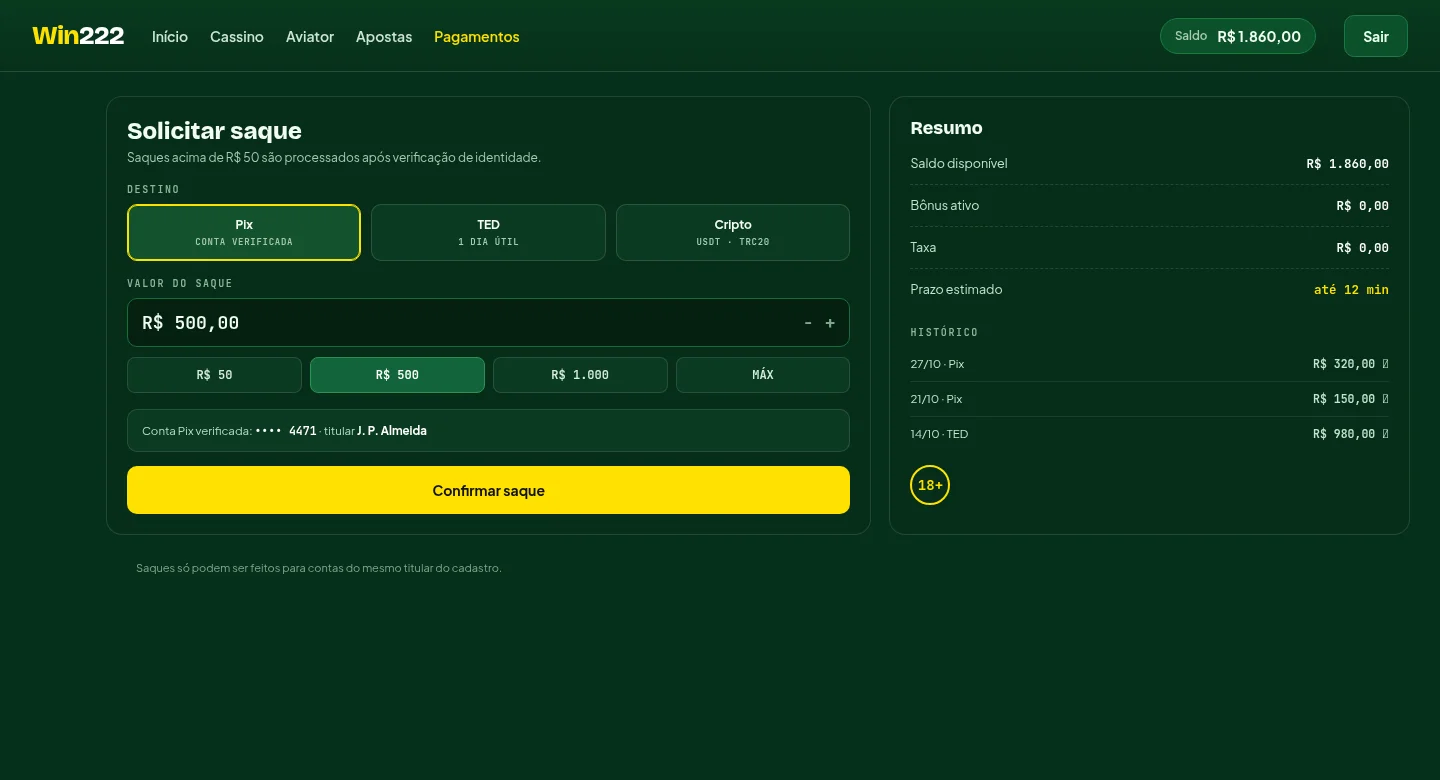The image size is (1440, 780).
Task: Select the 14/10 · TED history row
Action: point(1149,434)
